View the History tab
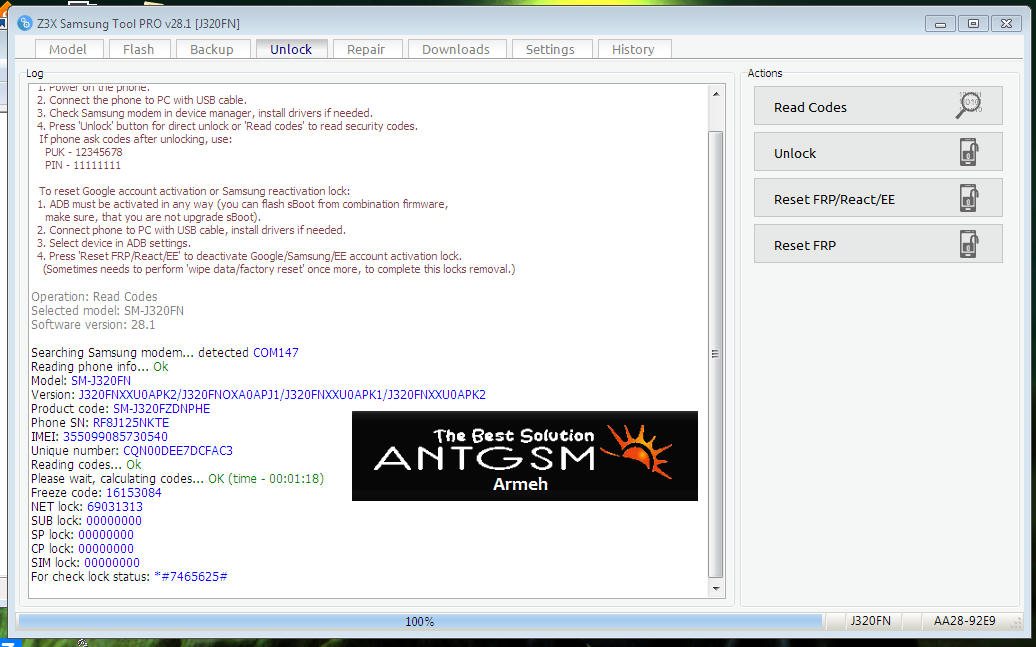The width and height of the screenshot is (1036, 647). 633,50
